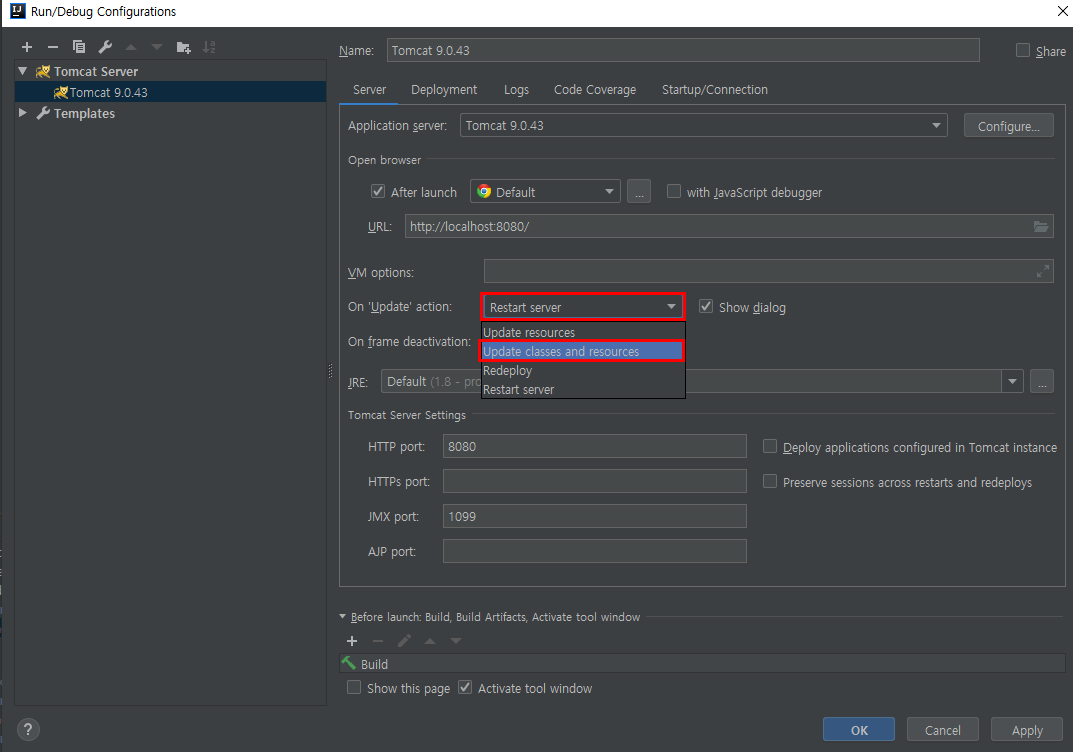
Task: Move before-launch task up arrow
Action: click(x=430, y=641)
